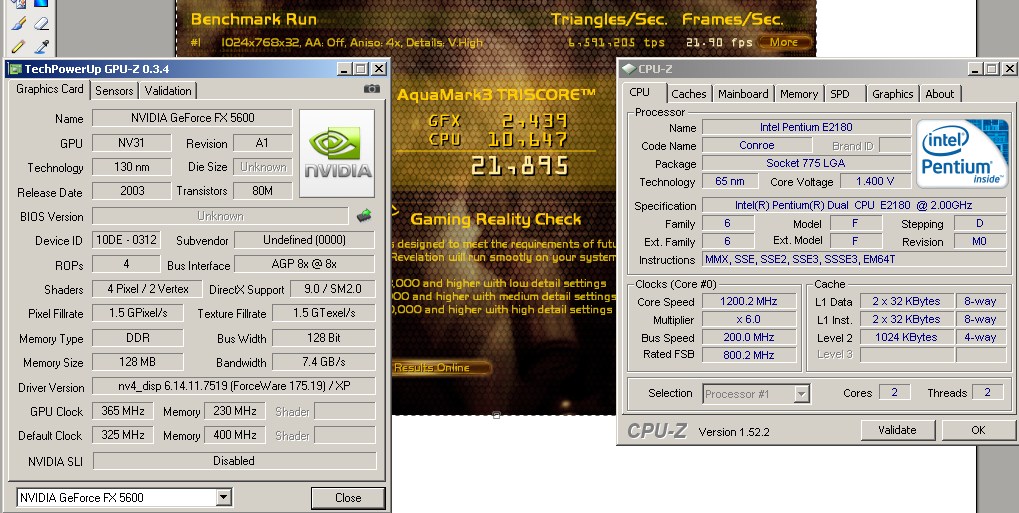Open the SPD tab in CPU-Z

(x=840, y=94)
